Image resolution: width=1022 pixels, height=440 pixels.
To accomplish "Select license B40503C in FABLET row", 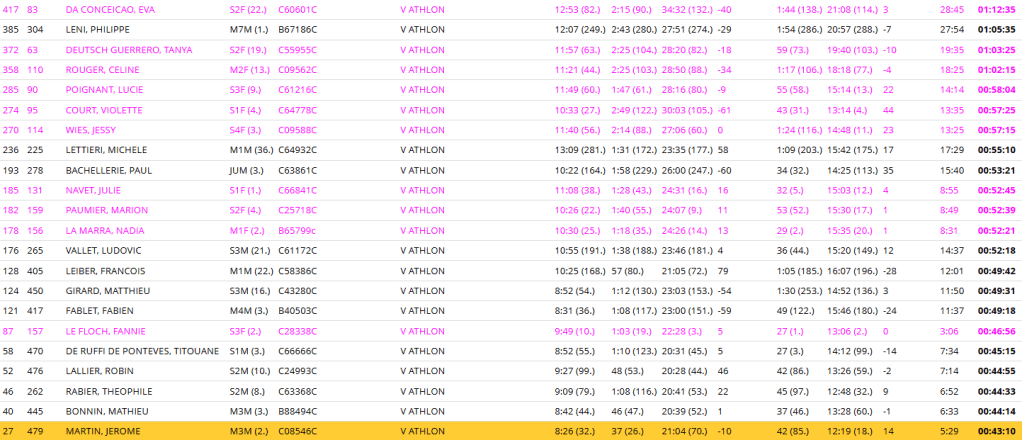I will [297, 310].
